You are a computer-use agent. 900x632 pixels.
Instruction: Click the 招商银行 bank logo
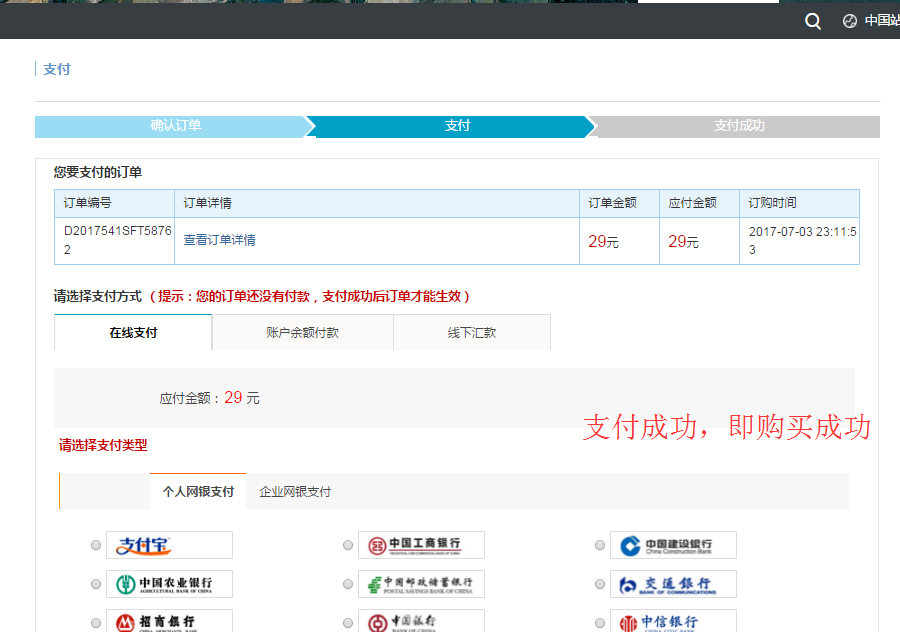pyautogui.click(x=169, y=621)
